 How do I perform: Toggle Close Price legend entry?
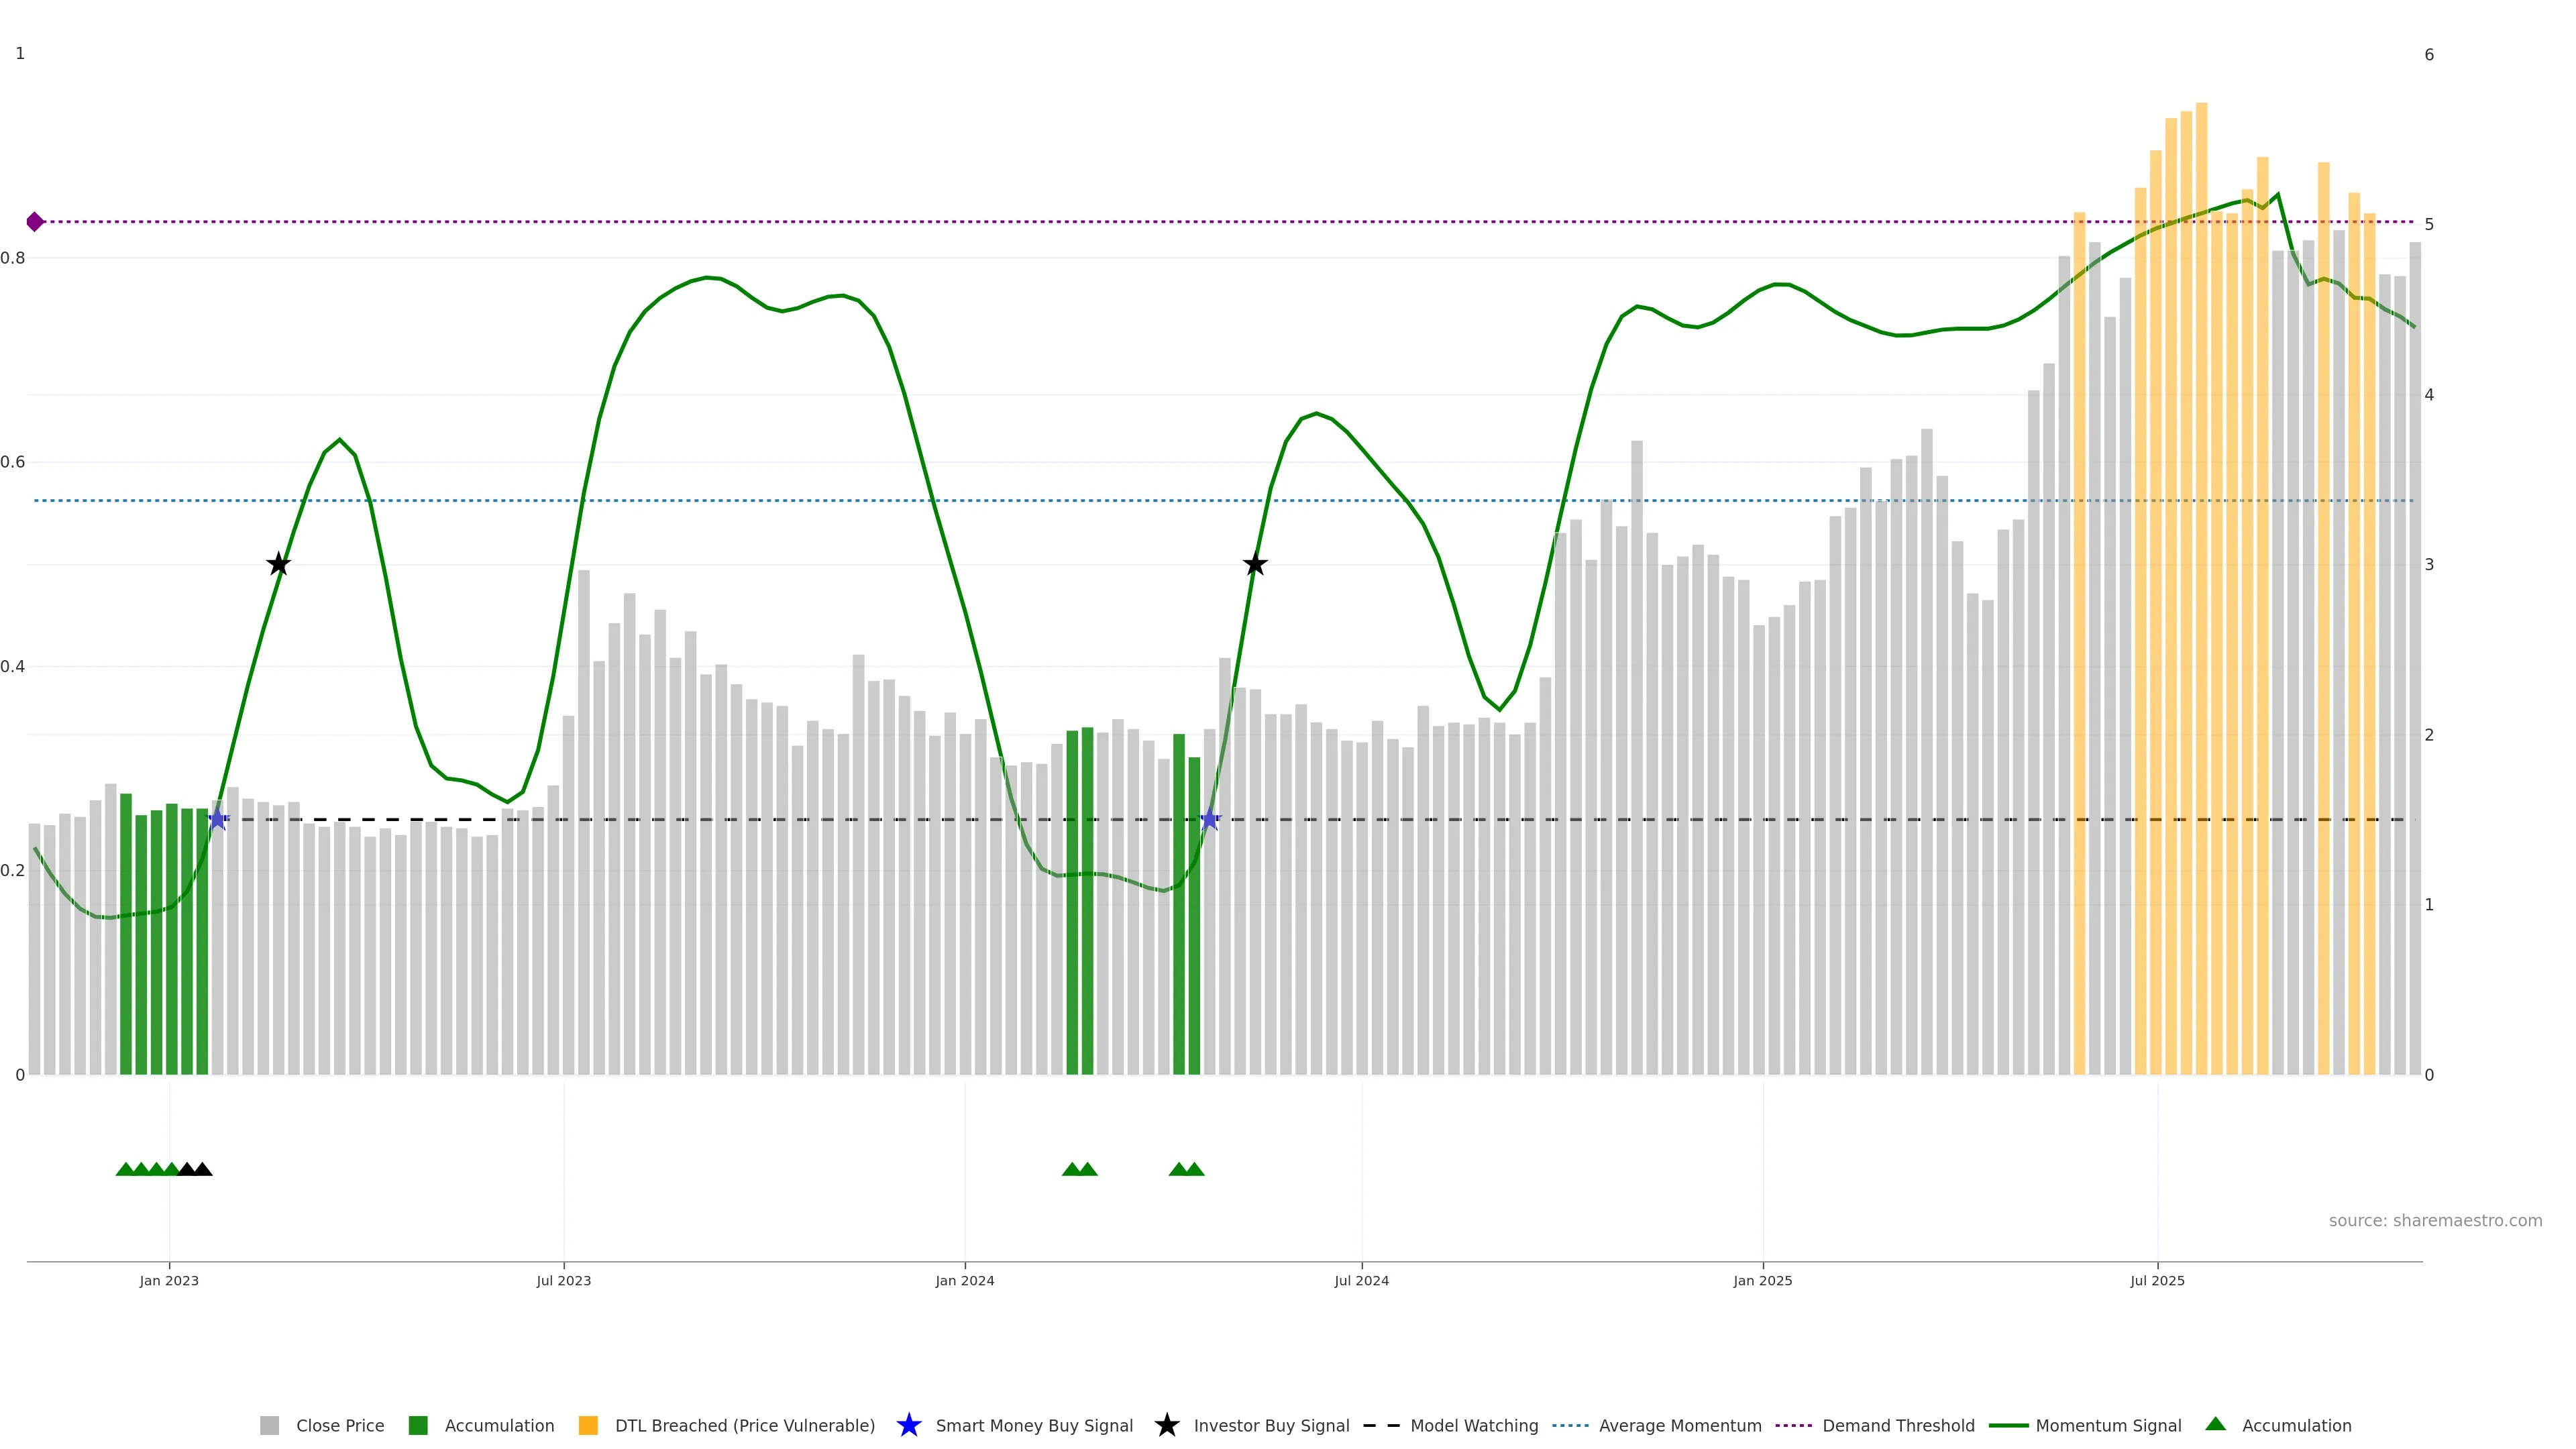pos(339,1426)
